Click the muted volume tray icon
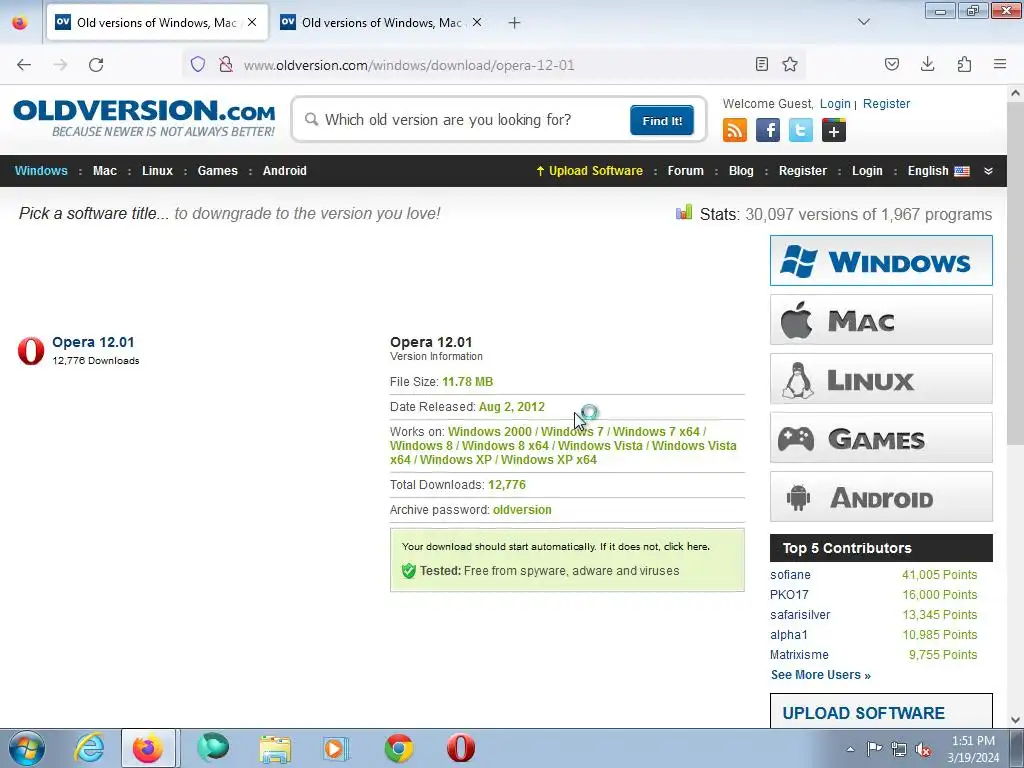The height and width of the screenshot is (768, 1024). pos(923,749)
